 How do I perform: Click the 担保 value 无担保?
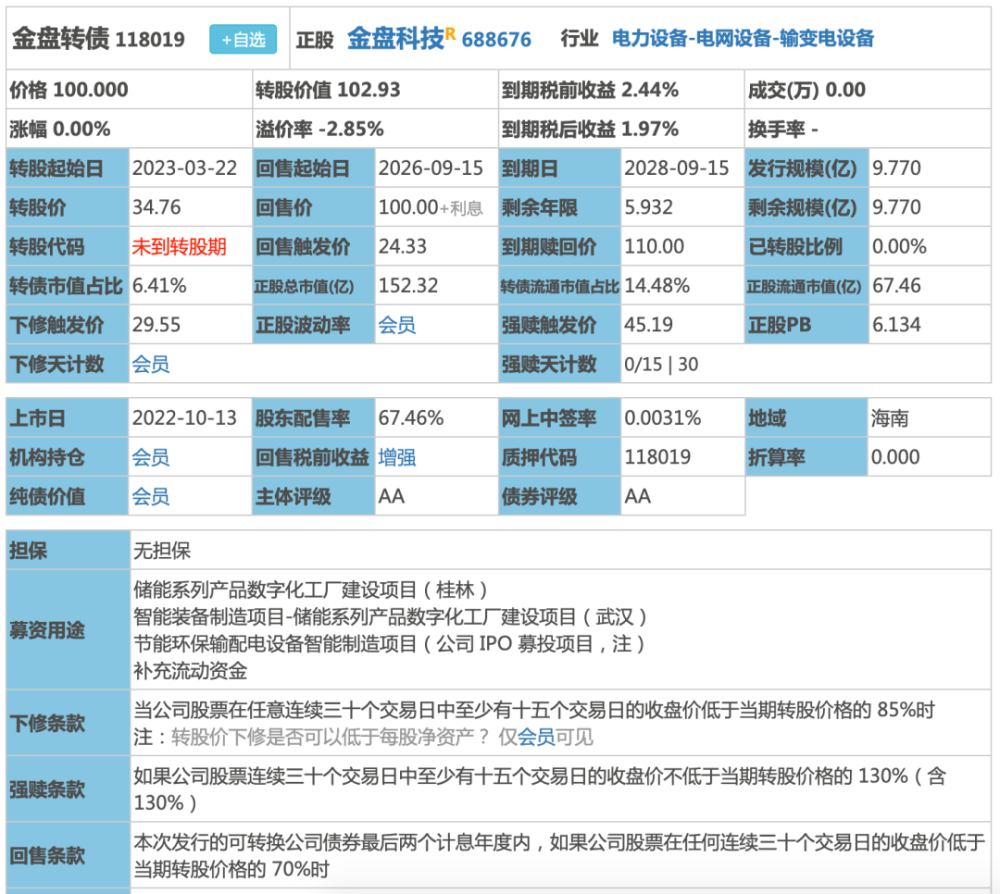[162, 550]
